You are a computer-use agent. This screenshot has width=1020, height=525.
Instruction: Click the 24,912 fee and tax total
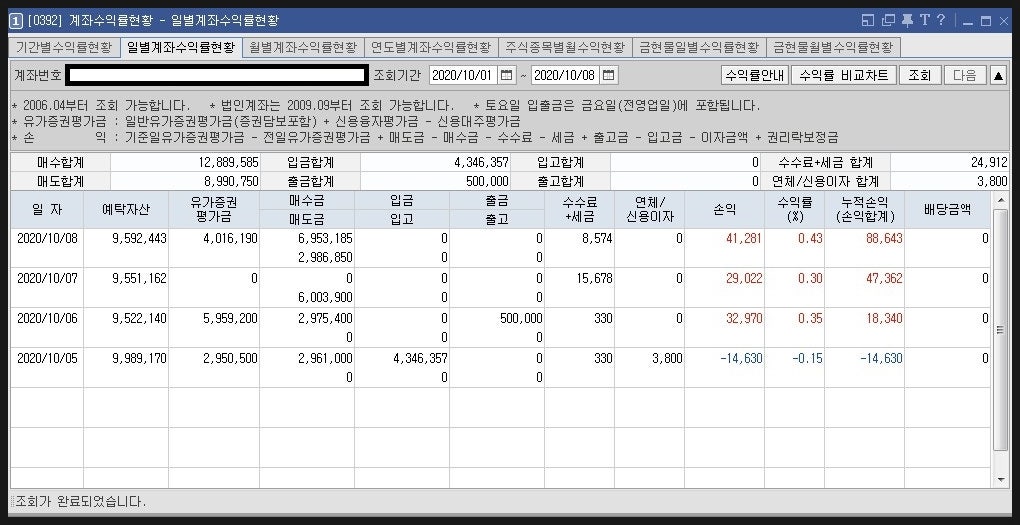tap(989, 163)
